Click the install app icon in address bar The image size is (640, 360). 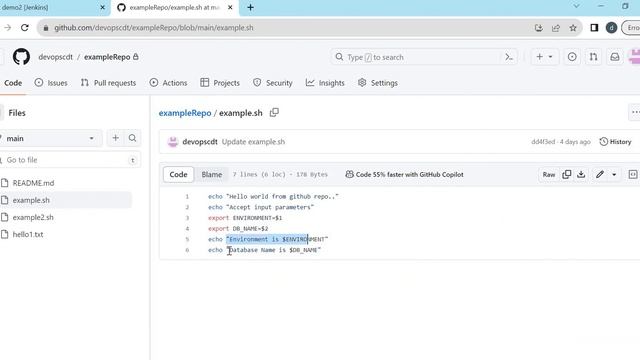coord(539,28)
